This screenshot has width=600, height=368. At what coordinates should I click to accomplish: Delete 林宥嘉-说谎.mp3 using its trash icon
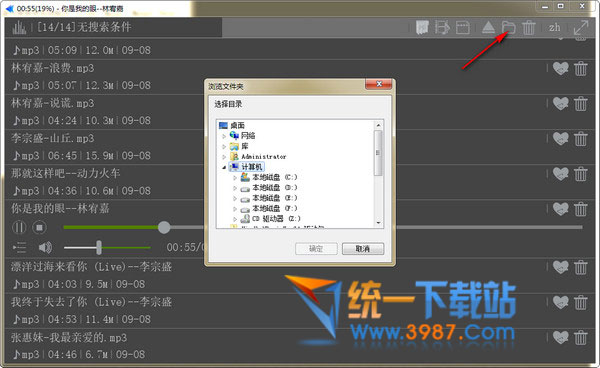click(580, 104)
